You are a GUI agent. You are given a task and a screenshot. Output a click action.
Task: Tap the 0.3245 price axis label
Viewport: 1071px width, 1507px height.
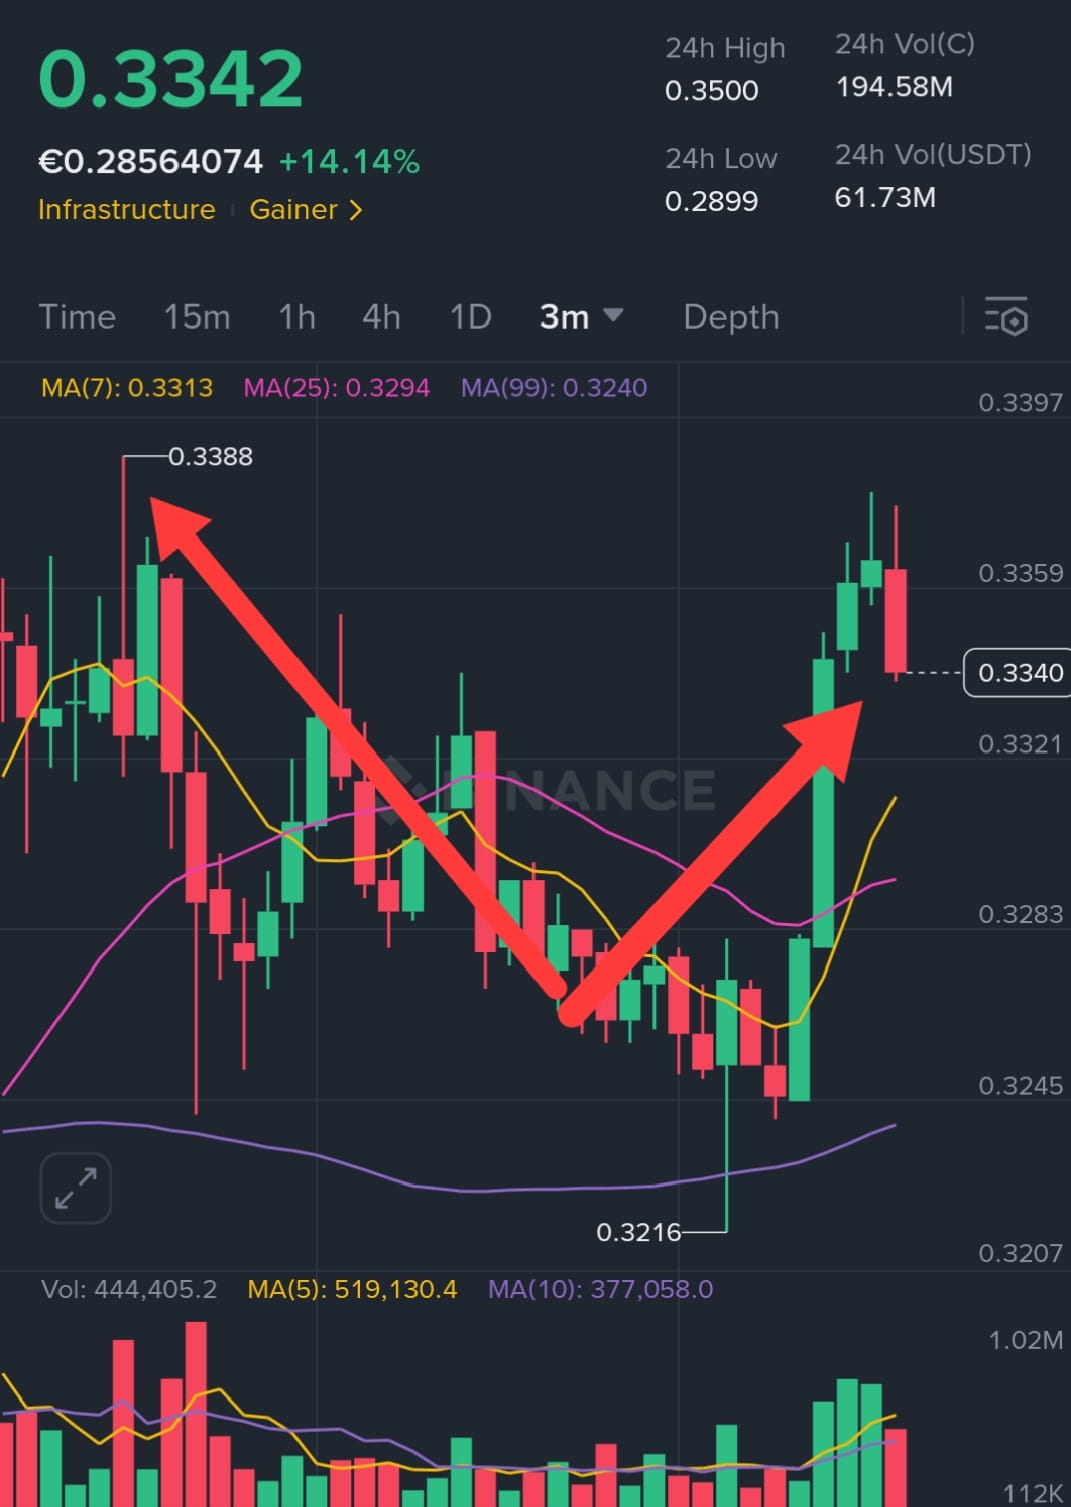1020,1086
